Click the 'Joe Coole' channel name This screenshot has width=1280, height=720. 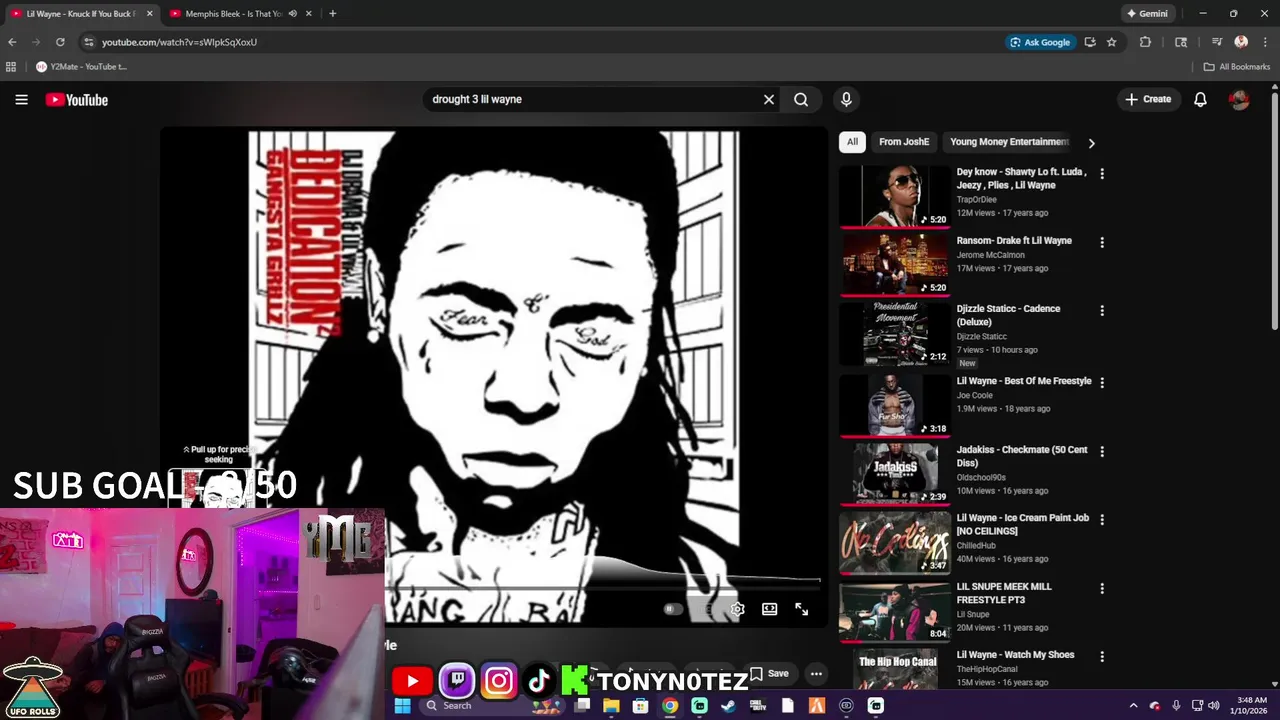pos(975,395)
